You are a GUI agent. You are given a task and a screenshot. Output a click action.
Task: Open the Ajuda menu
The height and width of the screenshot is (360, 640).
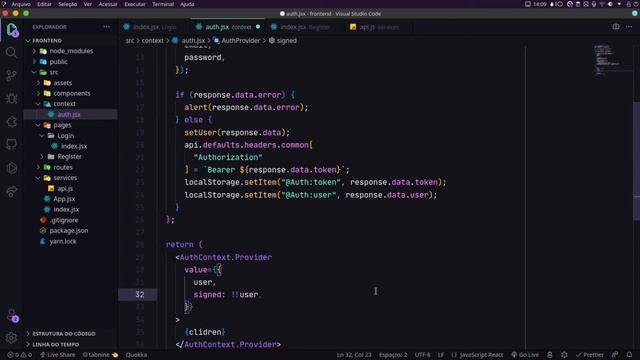(x=187, y=4)
